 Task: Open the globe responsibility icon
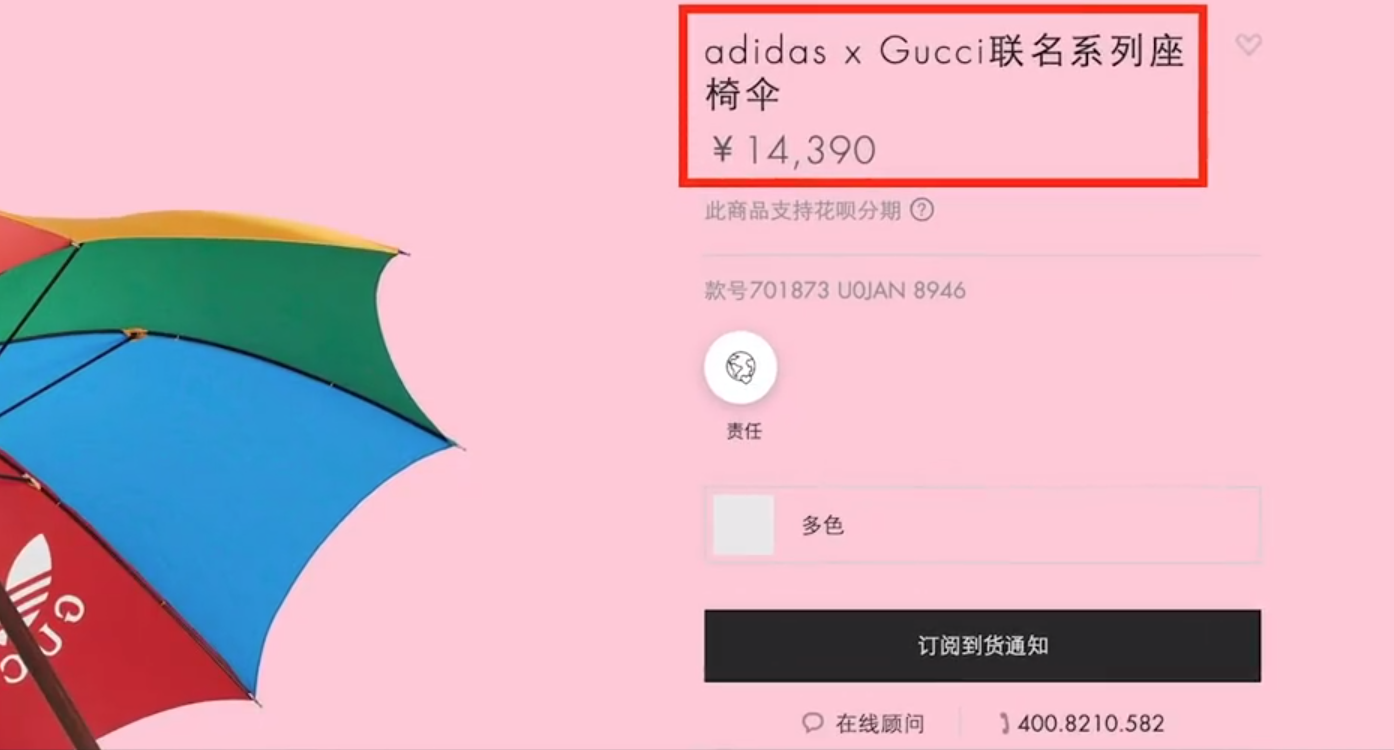click(741, 367)
